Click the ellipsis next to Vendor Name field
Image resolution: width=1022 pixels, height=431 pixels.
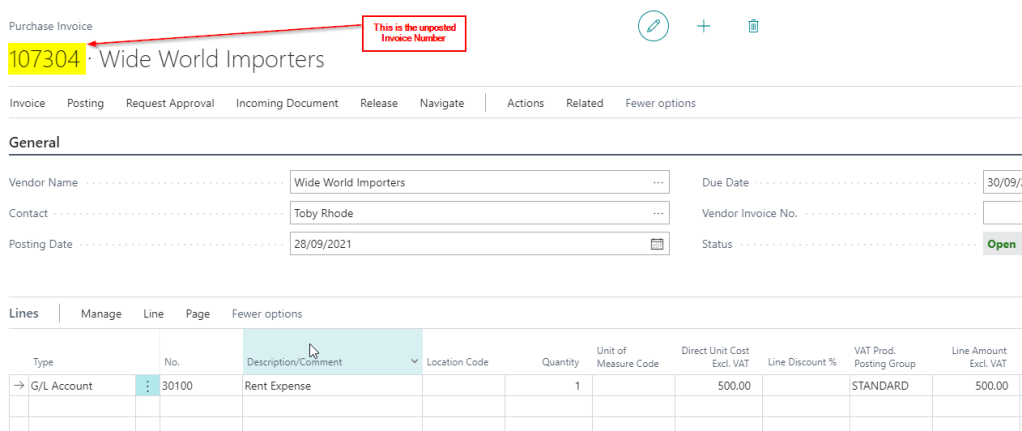657,183
